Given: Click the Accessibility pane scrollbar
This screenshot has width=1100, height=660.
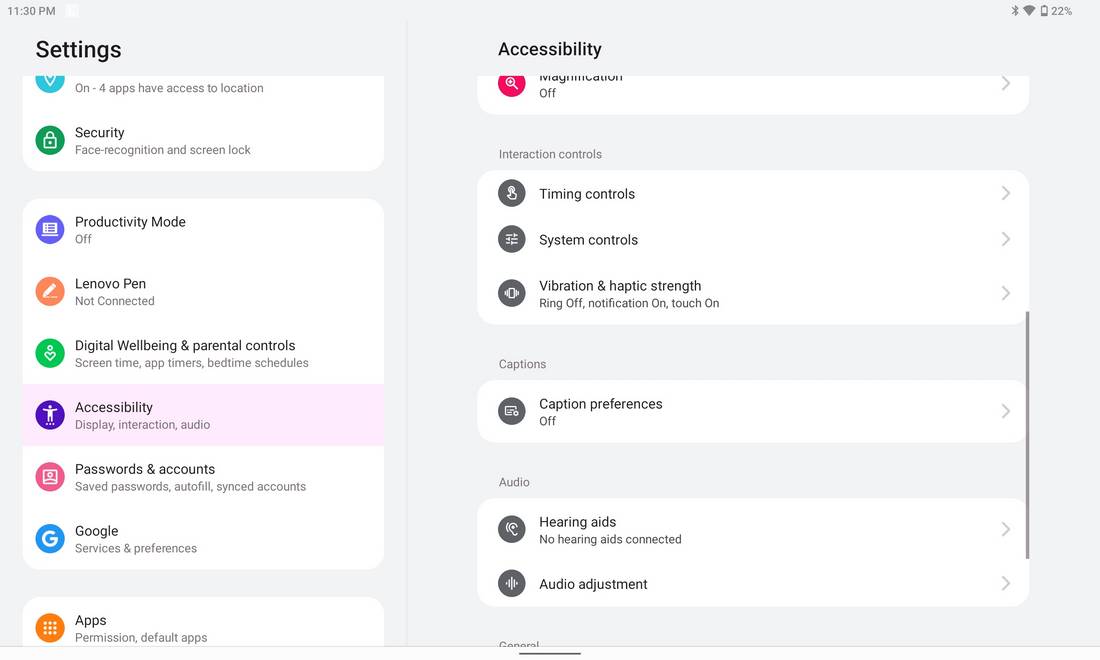Looking at the screenshot, I should click(x=1028, y=435).
